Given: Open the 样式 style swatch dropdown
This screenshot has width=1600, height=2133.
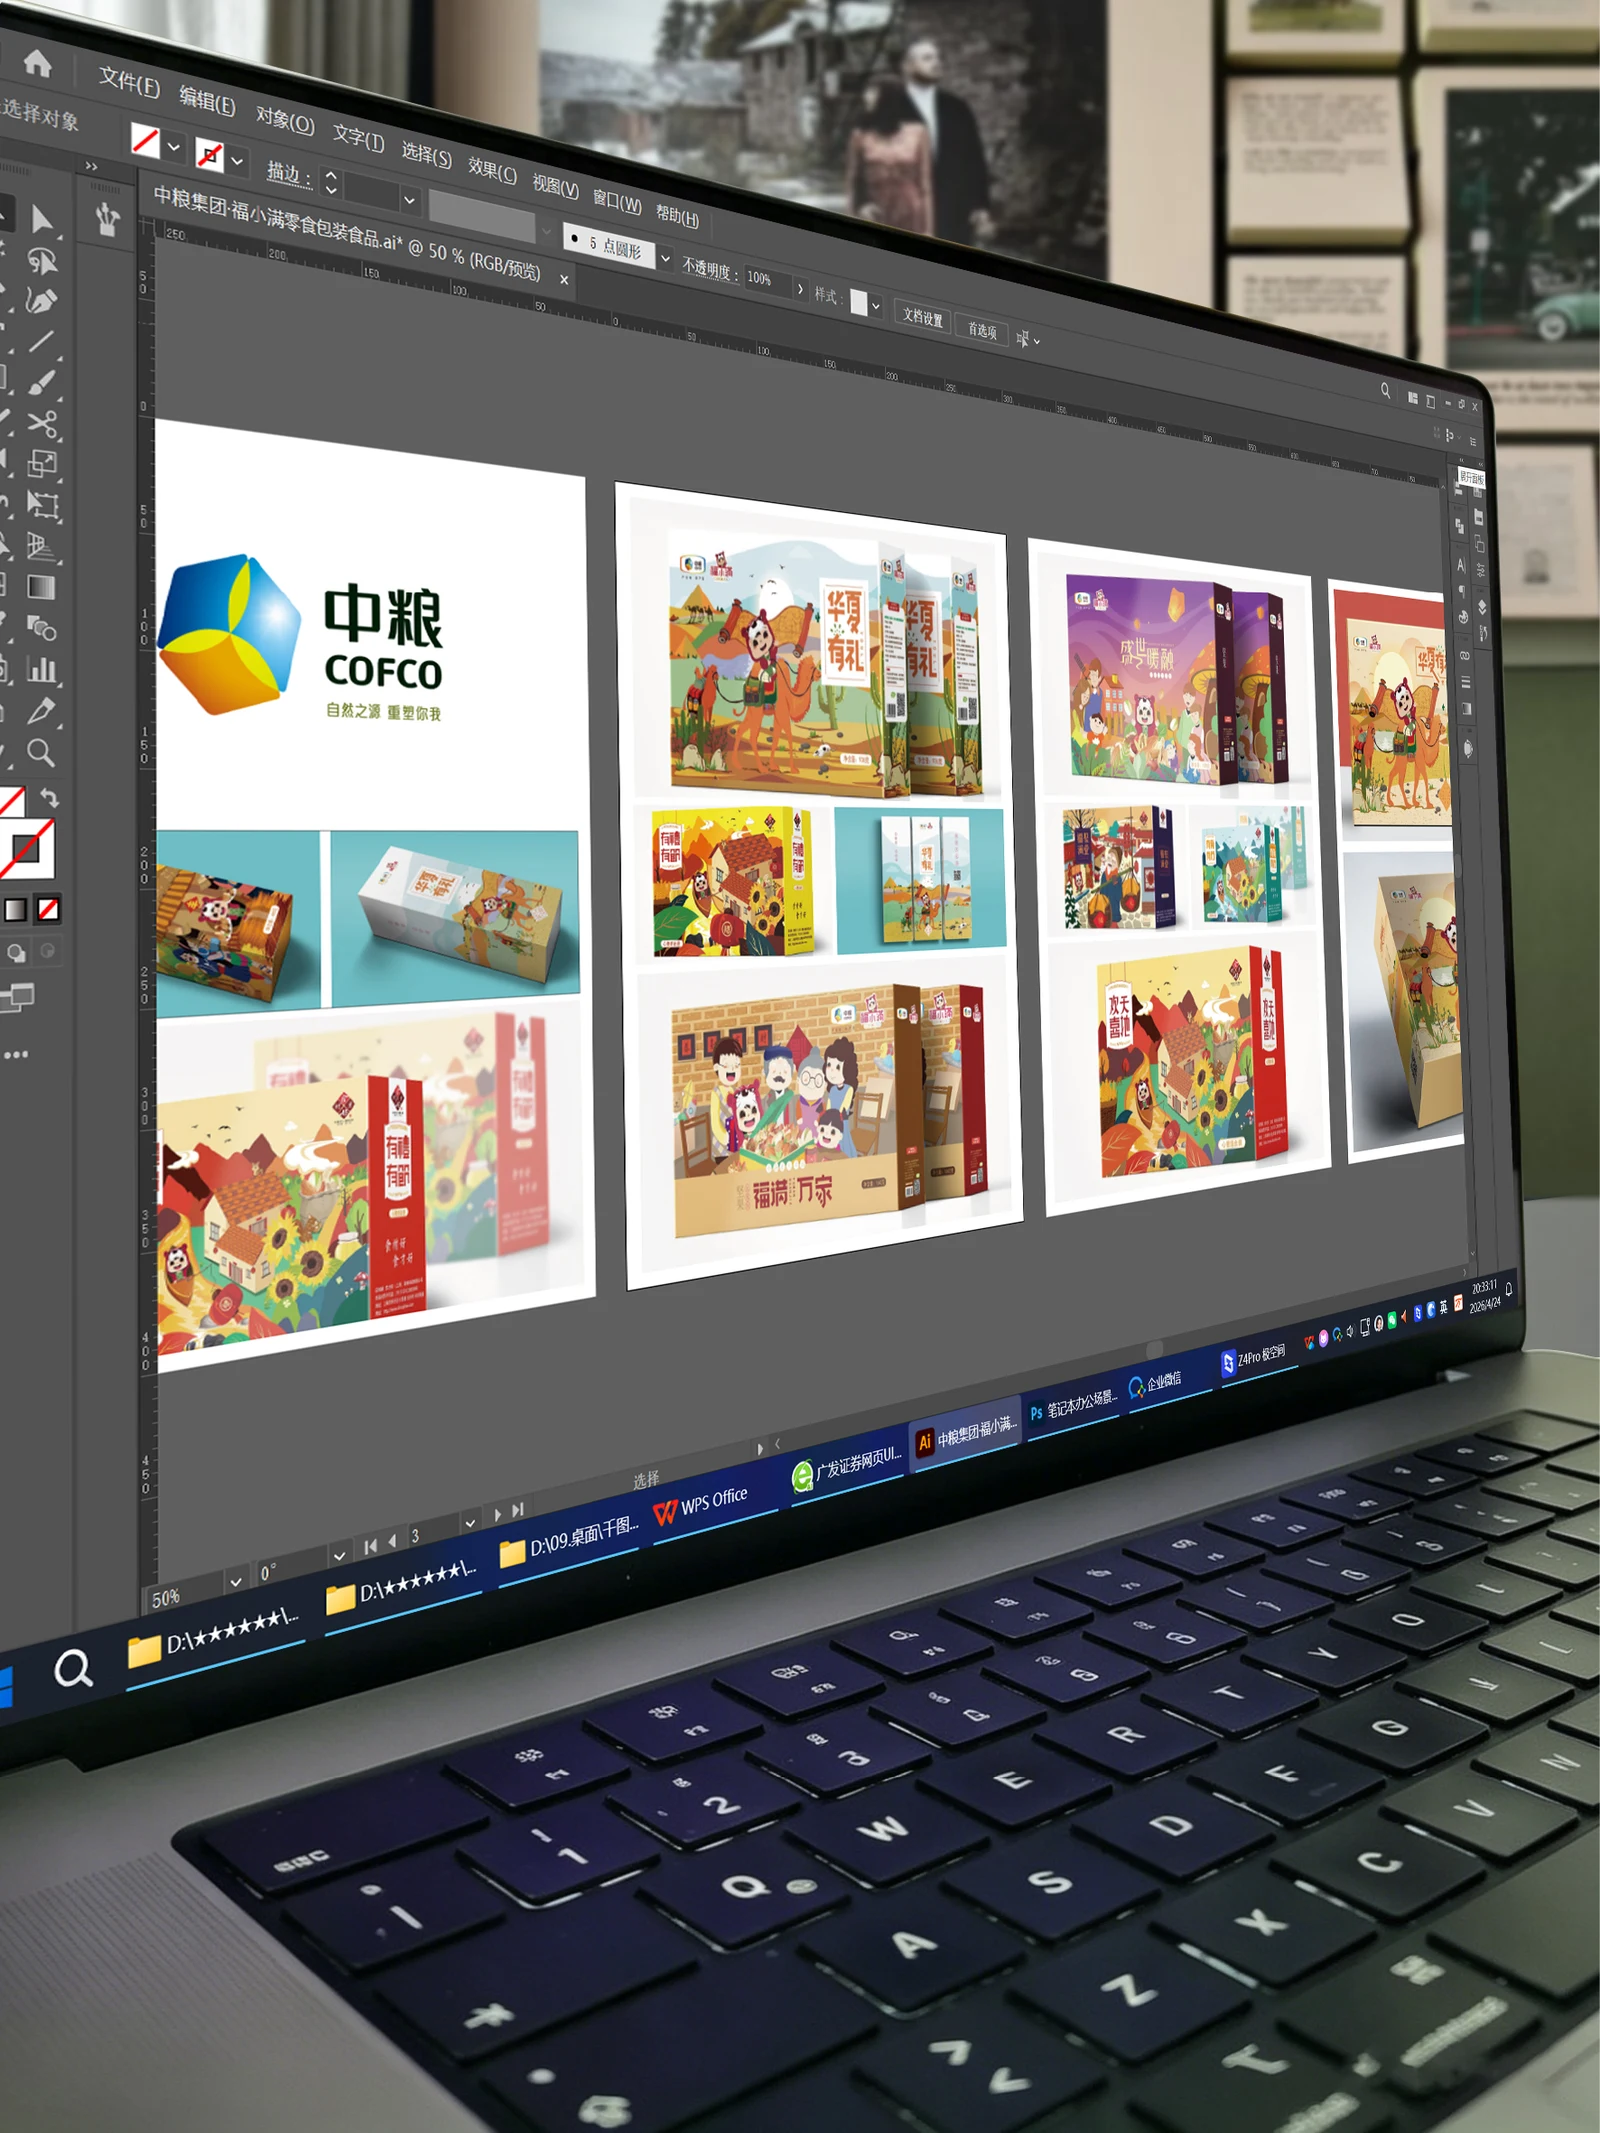Looking at the screenshot, I should (x=876, y=306).
